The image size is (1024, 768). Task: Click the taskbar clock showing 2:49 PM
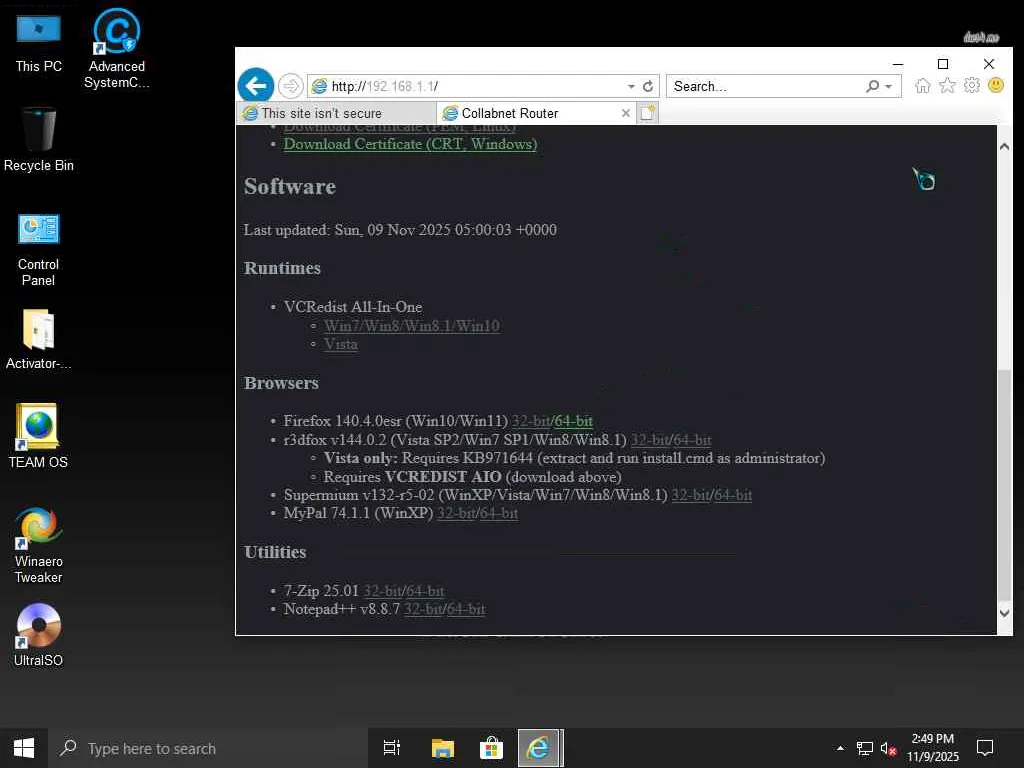(x=933, y=748)
